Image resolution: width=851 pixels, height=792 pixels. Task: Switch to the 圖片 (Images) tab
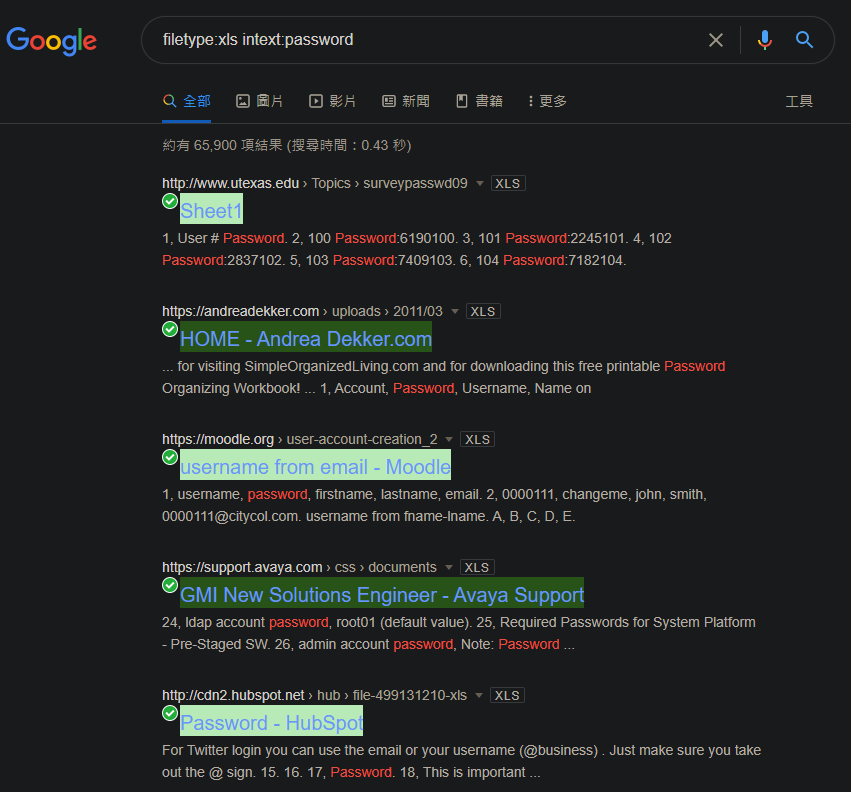tap(259, 102)
